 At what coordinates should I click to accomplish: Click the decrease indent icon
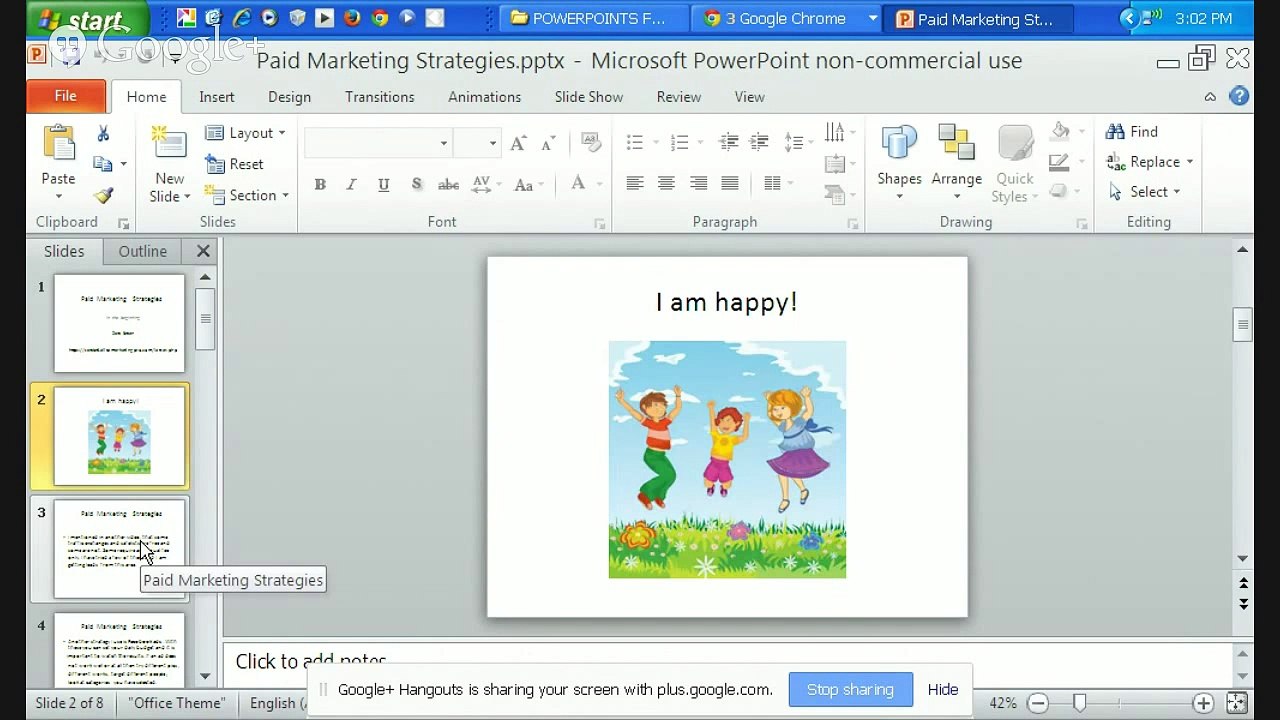coord(728,142)
